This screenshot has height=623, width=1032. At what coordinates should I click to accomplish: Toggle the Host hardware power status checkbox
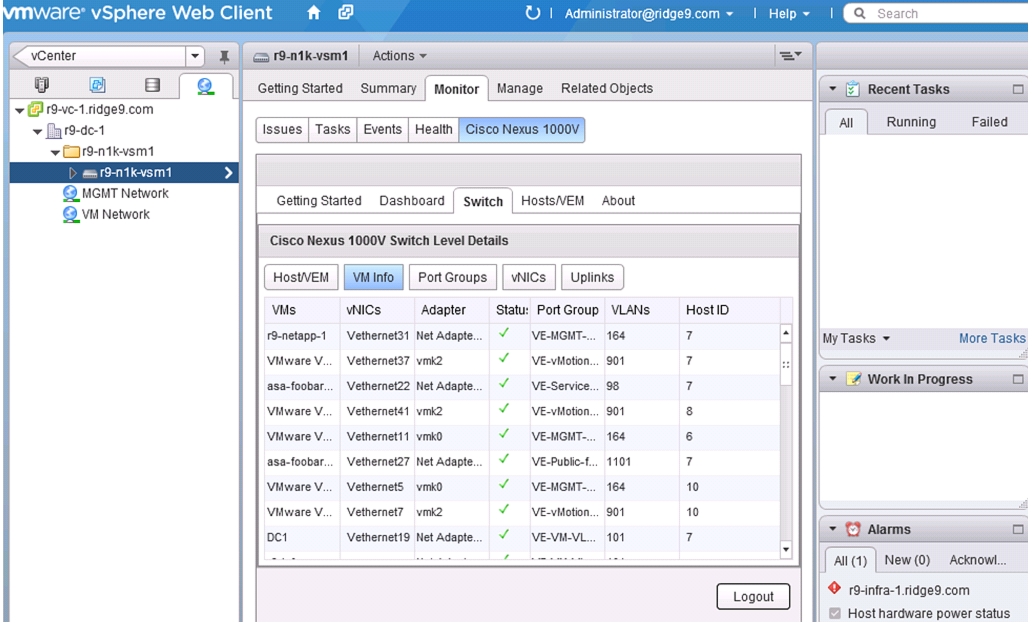coord(835,613)
